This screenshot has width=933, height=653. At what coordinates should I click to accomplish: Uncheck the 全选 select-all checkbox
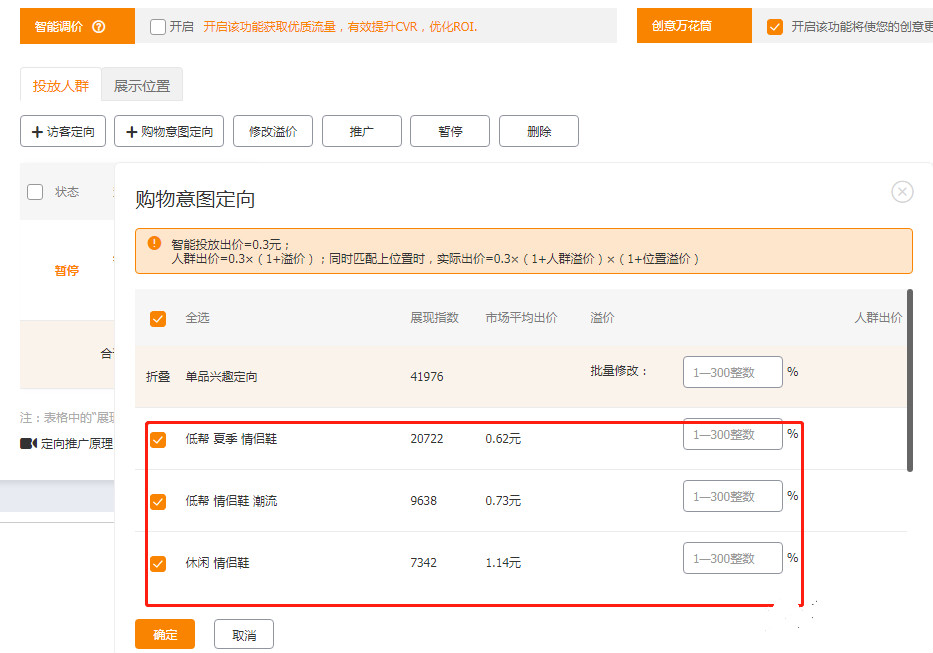158,318
